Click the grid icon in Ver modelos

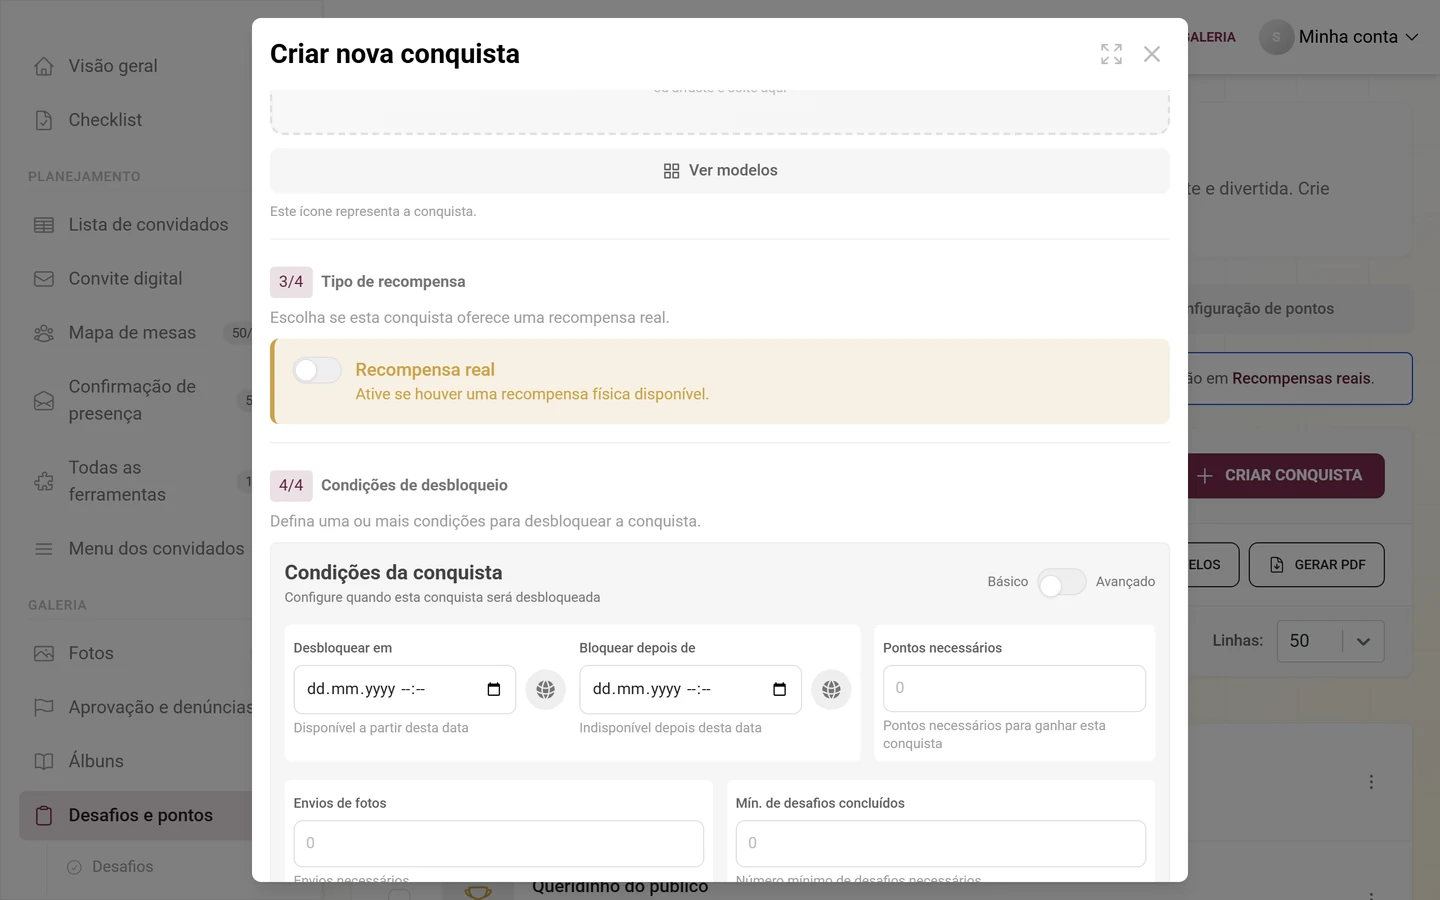pyautogui.click(x=671, y=171)
